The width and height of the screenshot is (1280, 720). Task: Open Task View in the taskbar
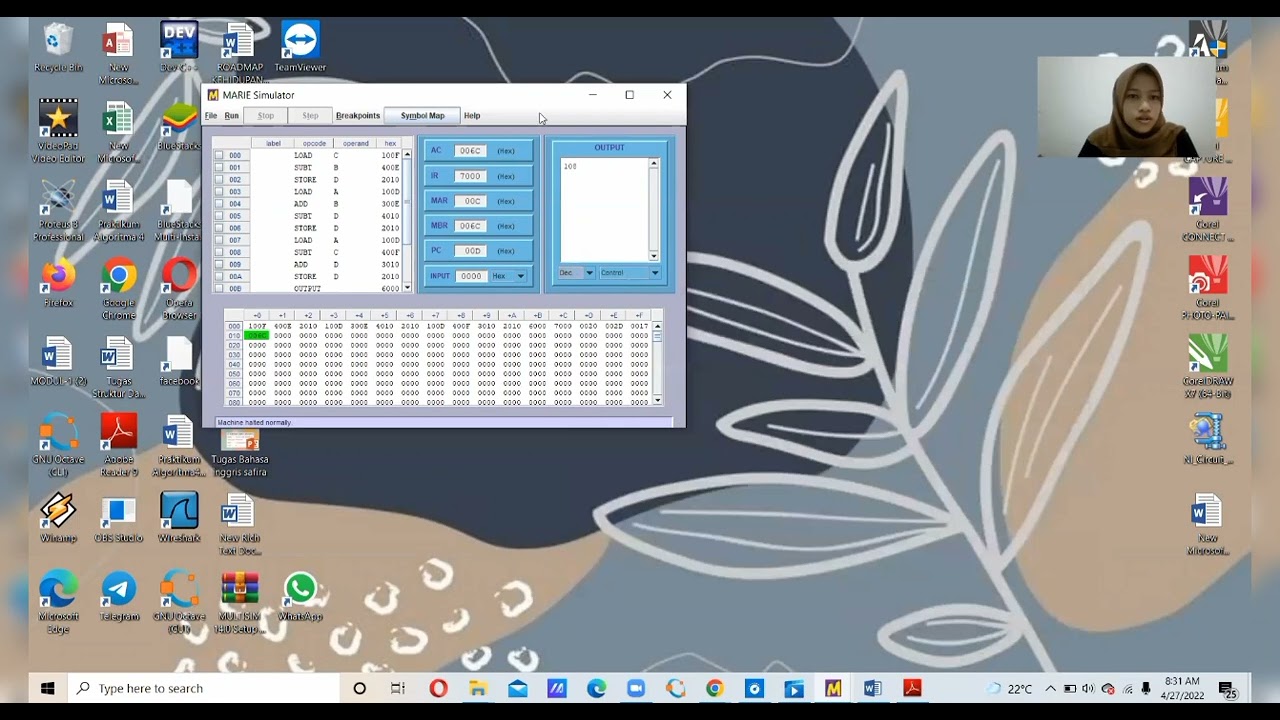(x=398, y=688)
